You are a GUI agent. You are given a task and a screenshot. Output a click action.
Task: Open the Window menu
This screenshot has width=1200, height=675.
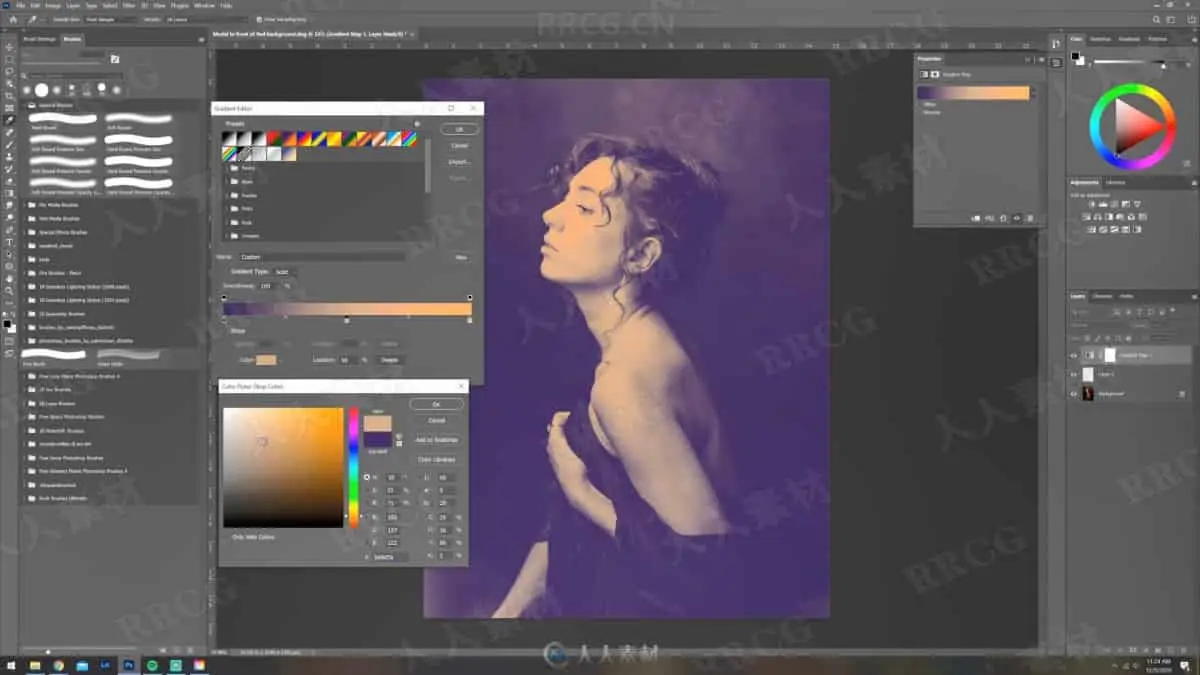[x=204, y=5]
